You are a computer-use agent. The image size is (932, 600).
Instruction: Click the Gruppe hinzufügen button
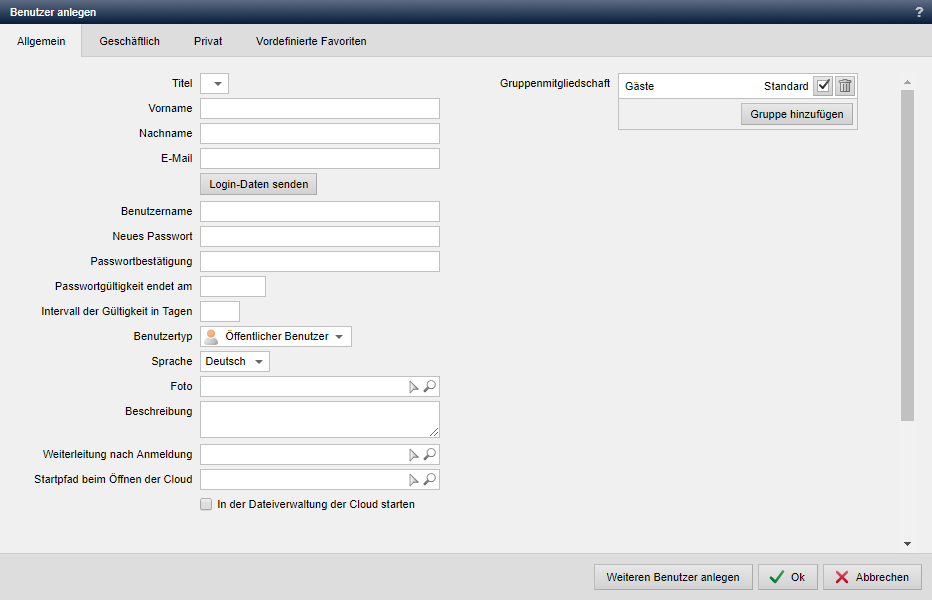point(796,114)
